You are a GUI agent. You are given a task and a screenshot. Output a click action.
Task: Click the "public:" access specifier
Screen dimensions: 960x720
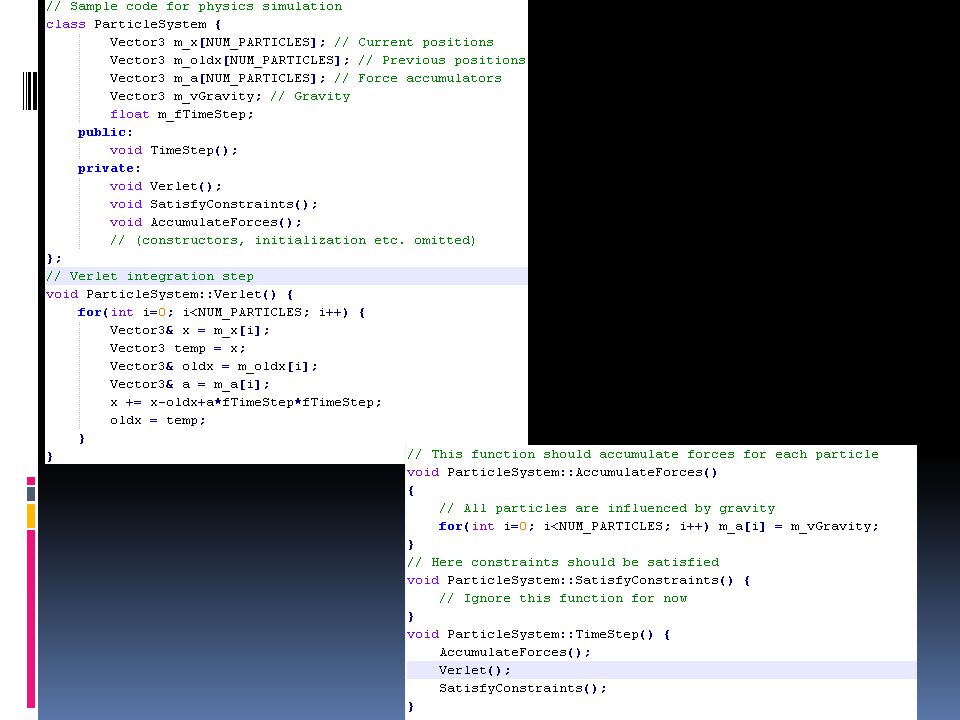tap(105, 132)
